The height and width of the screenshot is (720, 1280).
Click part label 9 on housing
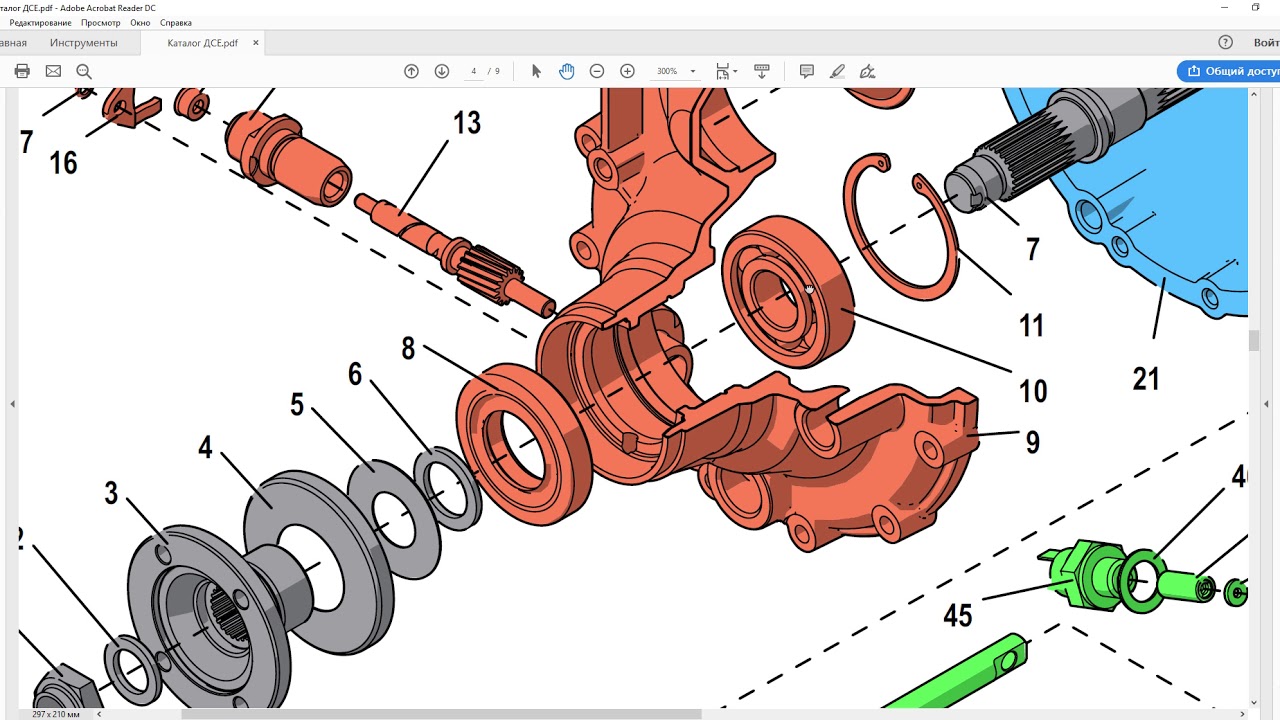tap(1033, 443)
